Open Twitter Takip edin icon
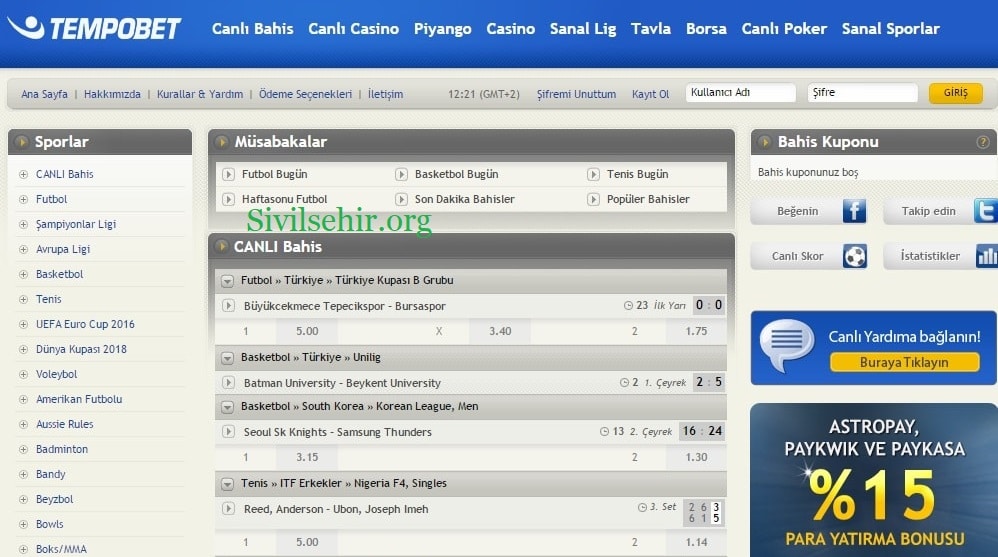The width and height of the screenshot is (998, 557). click(x=985, y=211)
